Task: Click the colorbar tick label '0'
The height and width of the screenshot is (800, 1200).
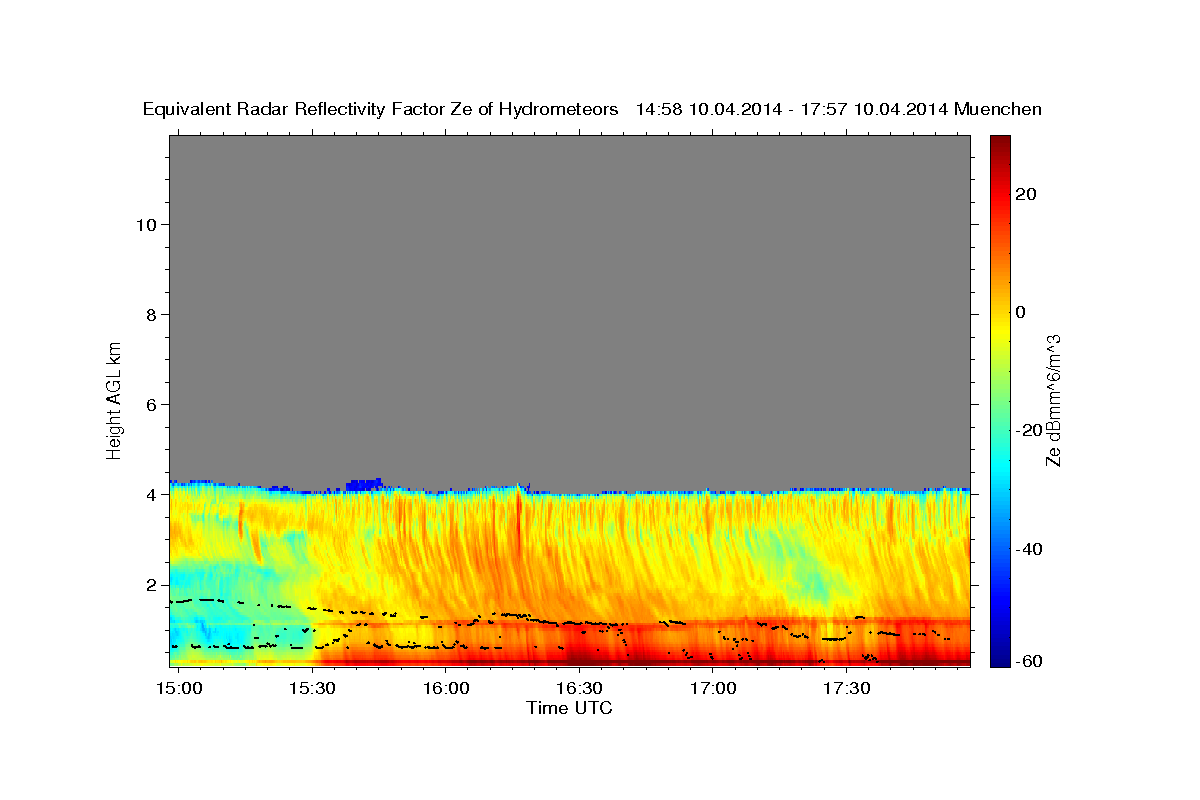Action: 1020,312
